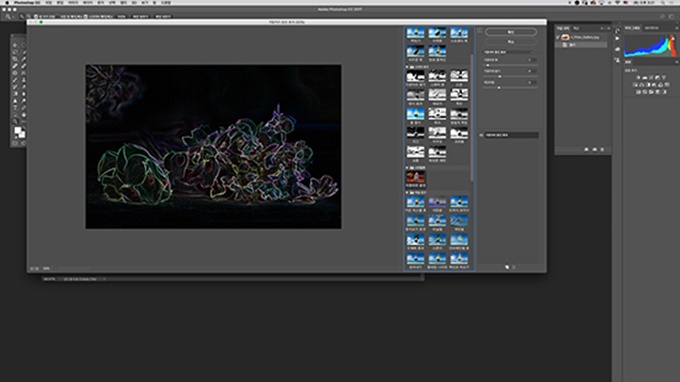Add a Levels adjustment

pyautogui.click(x=644, y=77)
